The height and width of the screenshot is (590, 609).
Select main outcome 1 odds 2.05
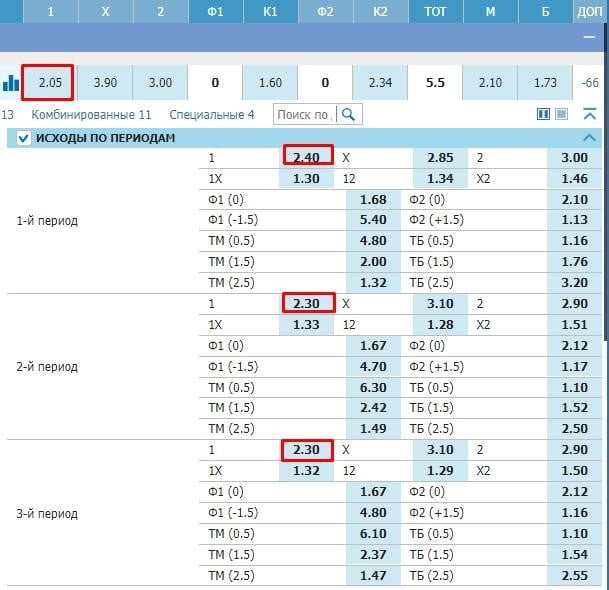click(50, 83)
